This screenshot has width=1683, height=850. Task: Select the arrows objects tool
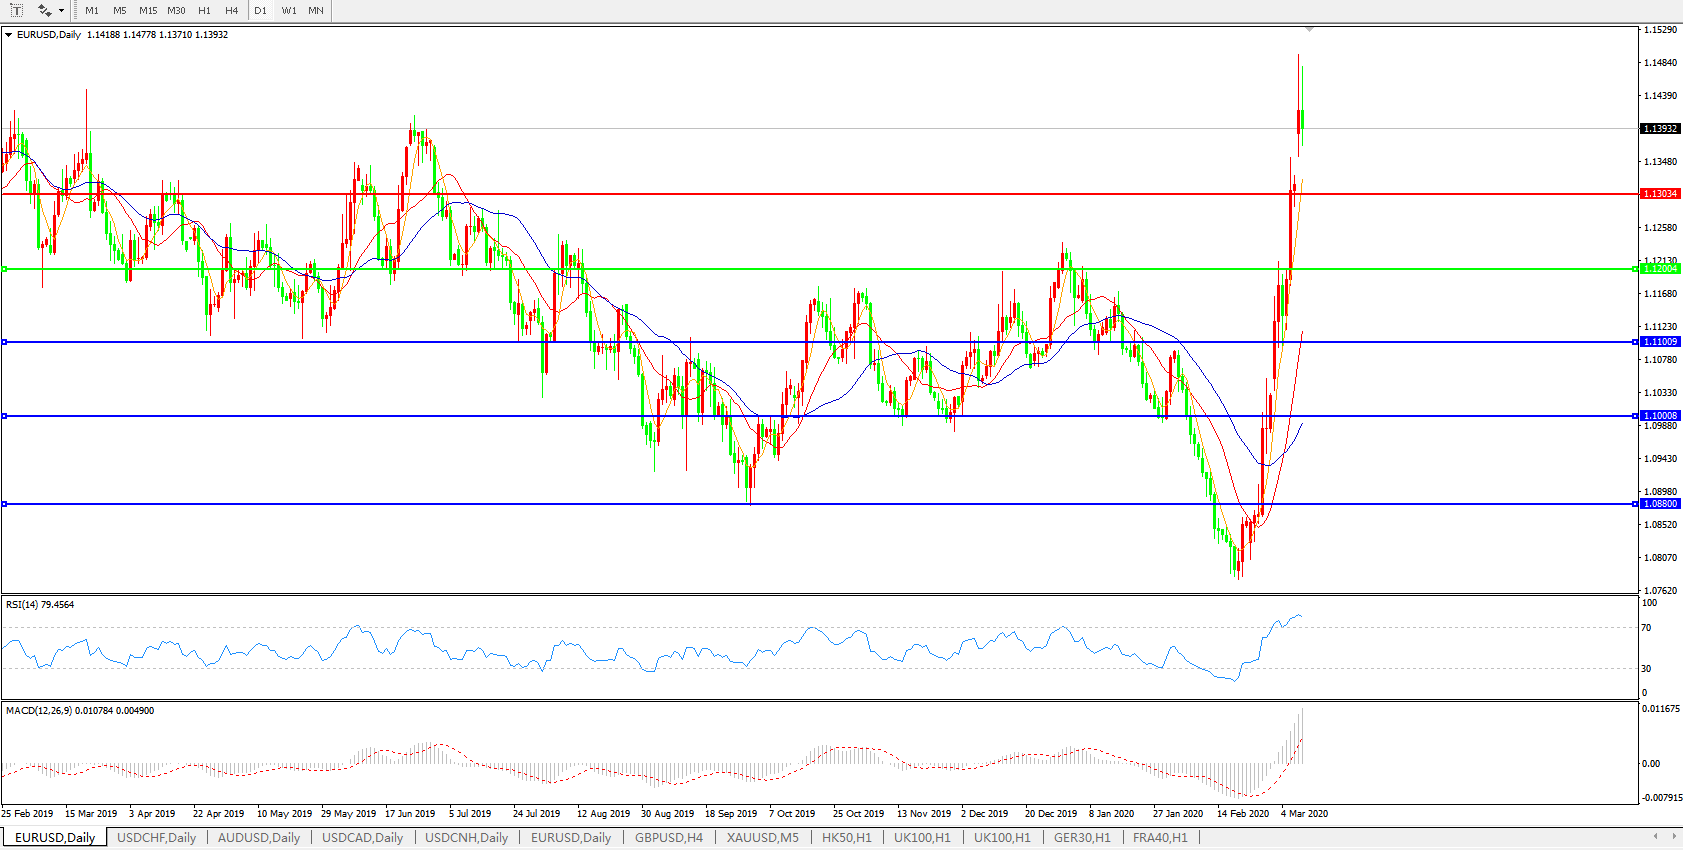click(44, 10)
